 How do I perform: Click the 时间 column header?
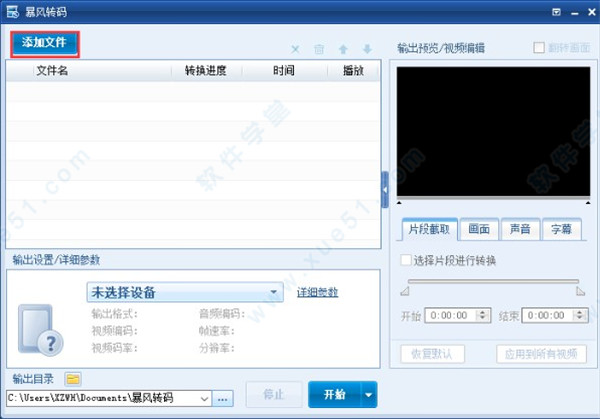point(284,70)
